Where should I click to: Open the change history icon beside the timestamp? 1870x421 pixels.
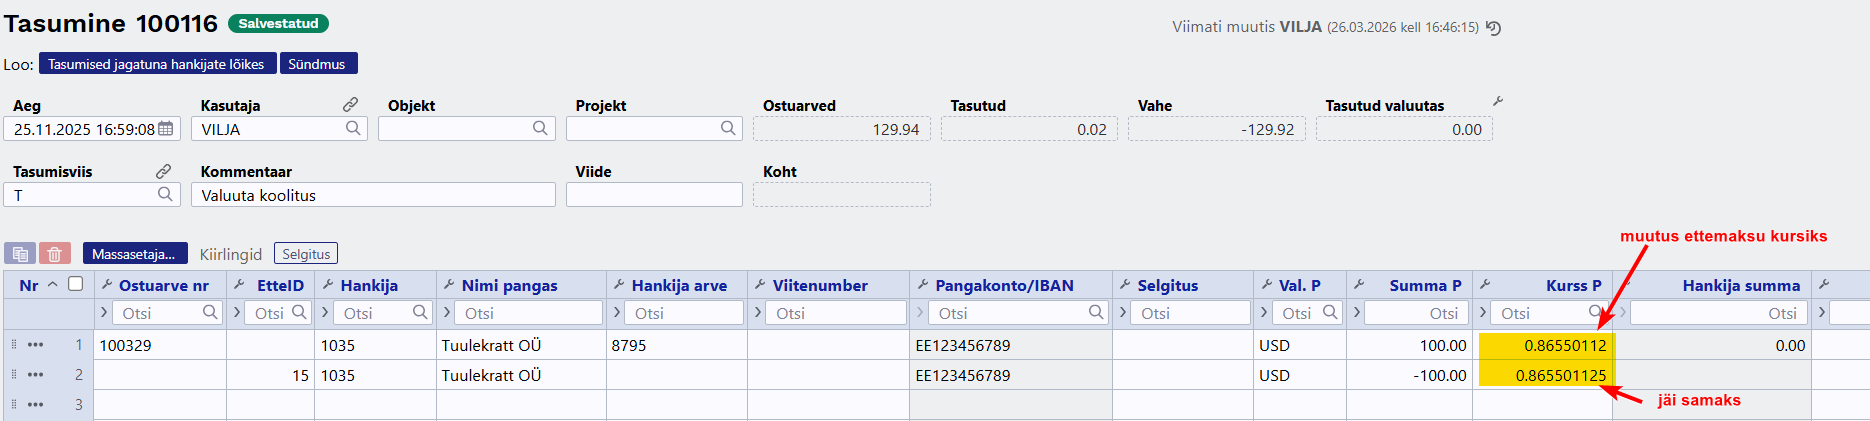pyautogui.click(x=1493, y=28)
